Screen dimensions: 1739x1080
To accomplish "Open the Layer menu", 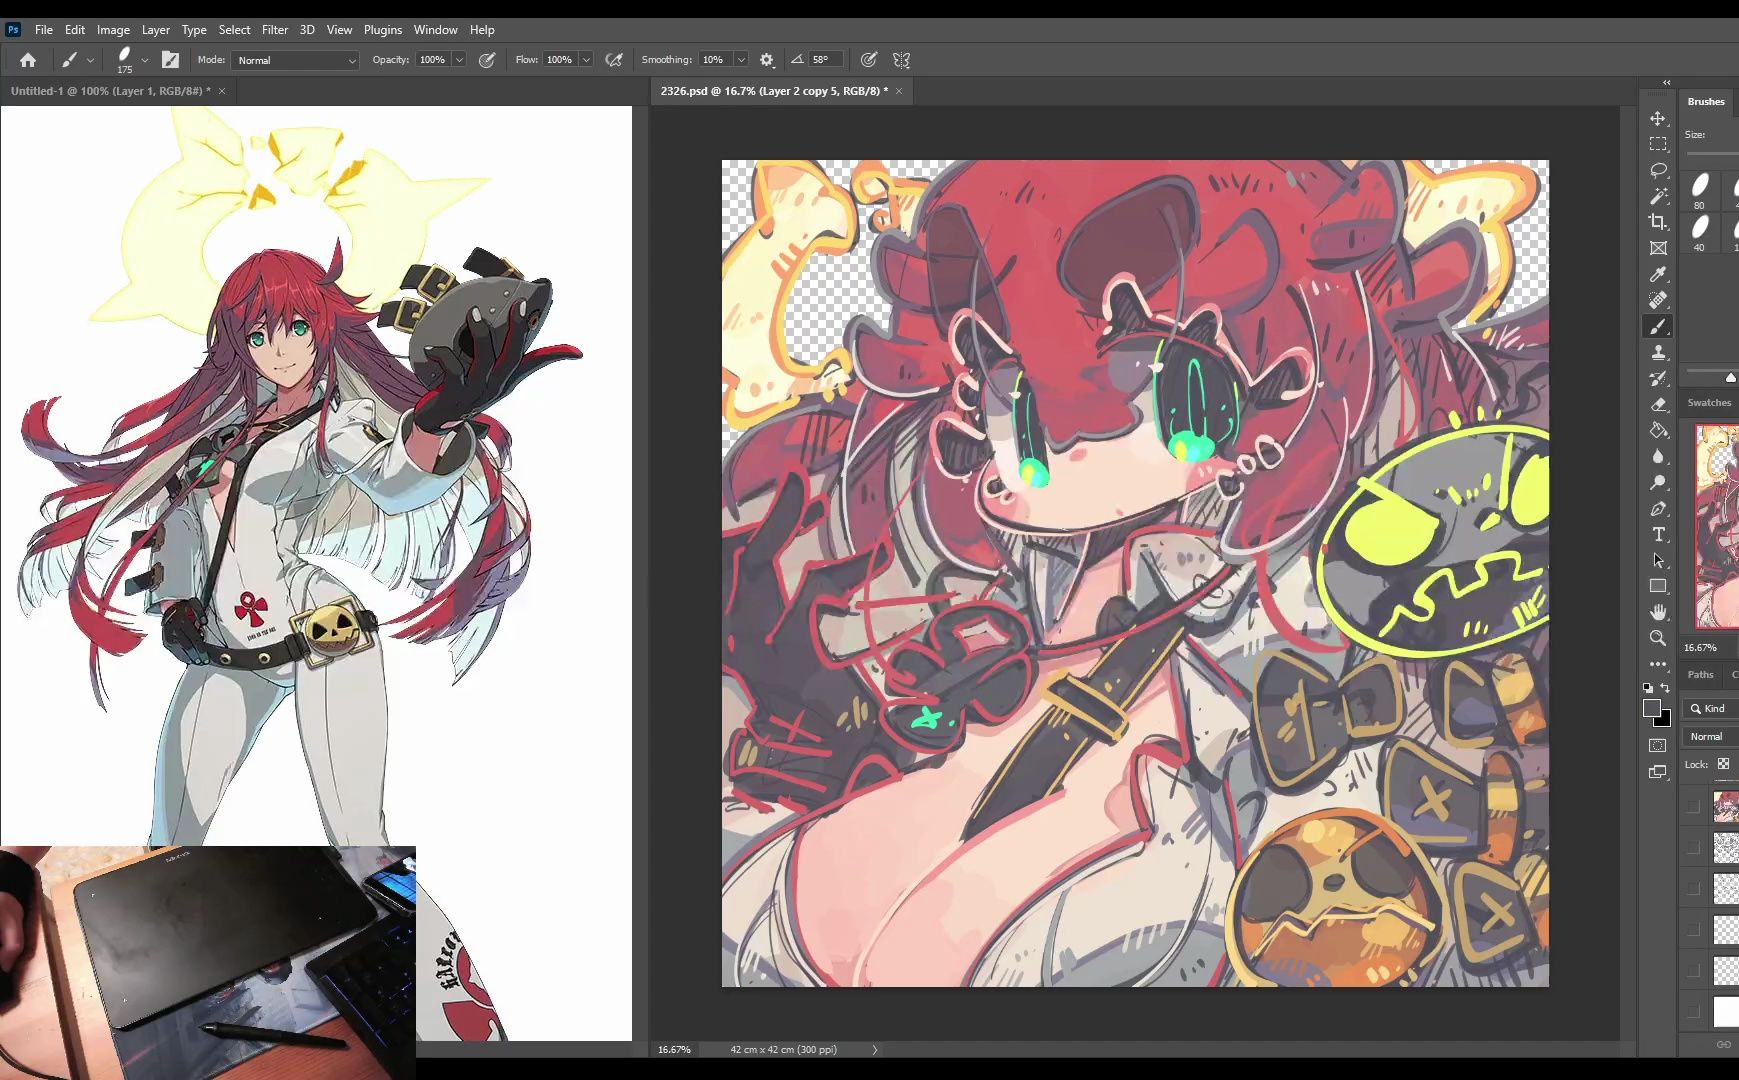I will [x=155, y=30].
